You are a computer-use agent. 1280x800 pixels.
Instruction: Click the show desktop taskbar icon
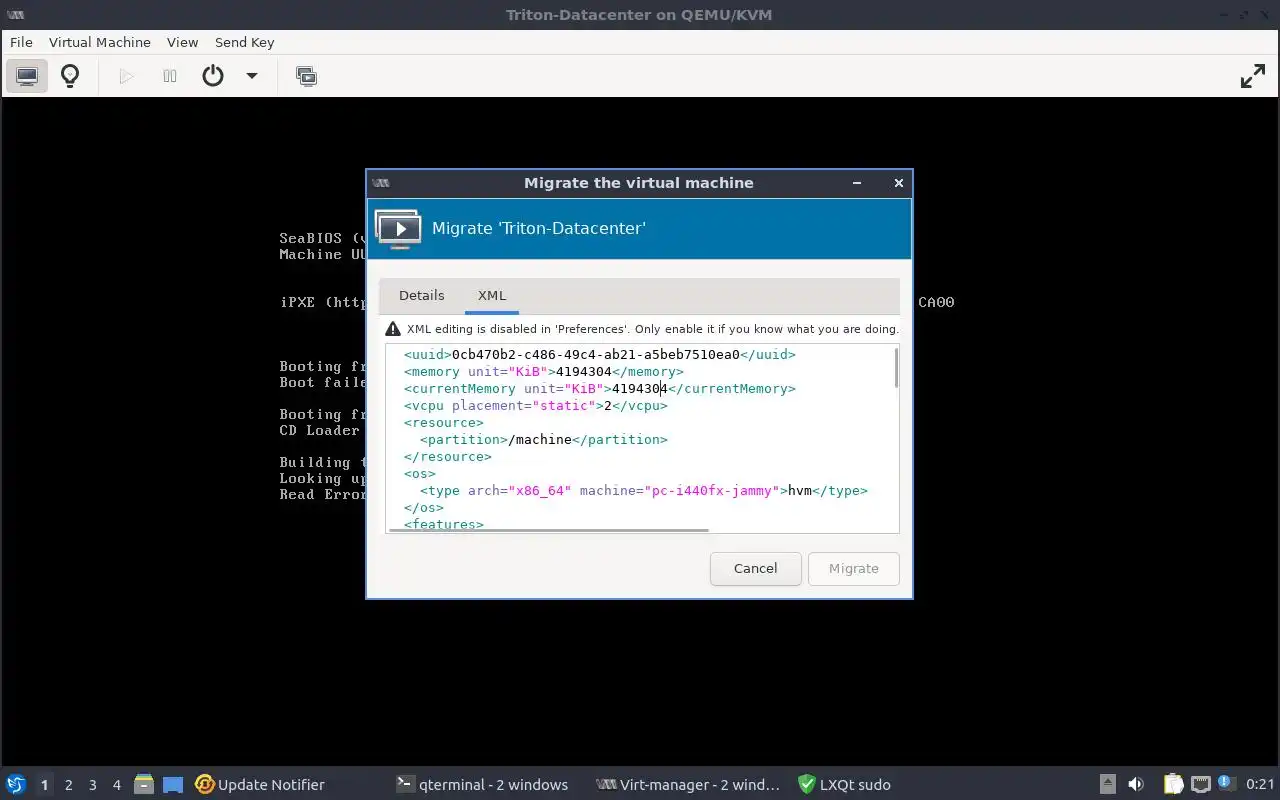click(173, 784)
